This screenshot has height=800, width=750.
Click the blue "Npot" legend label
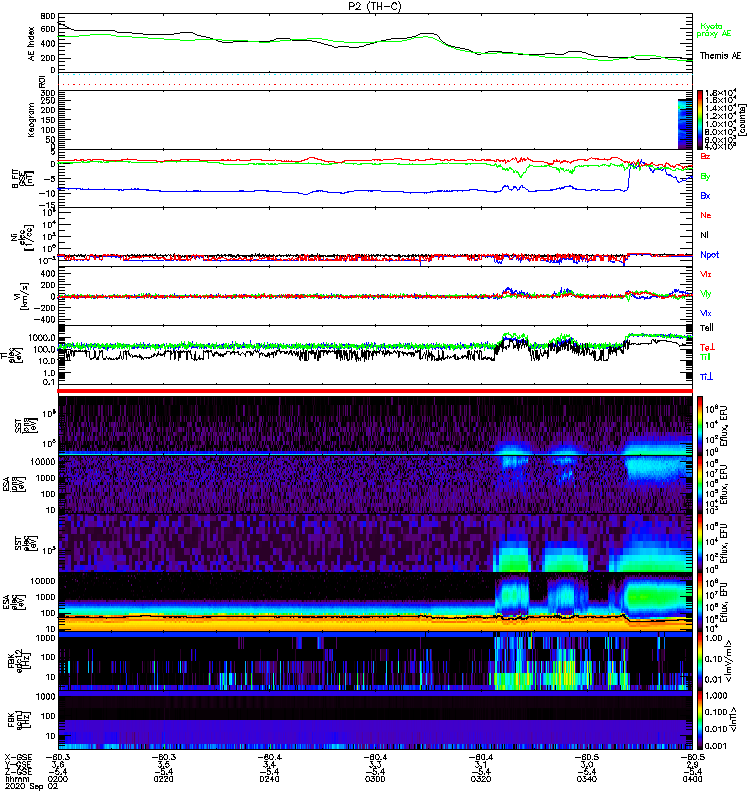coord(709,255)
